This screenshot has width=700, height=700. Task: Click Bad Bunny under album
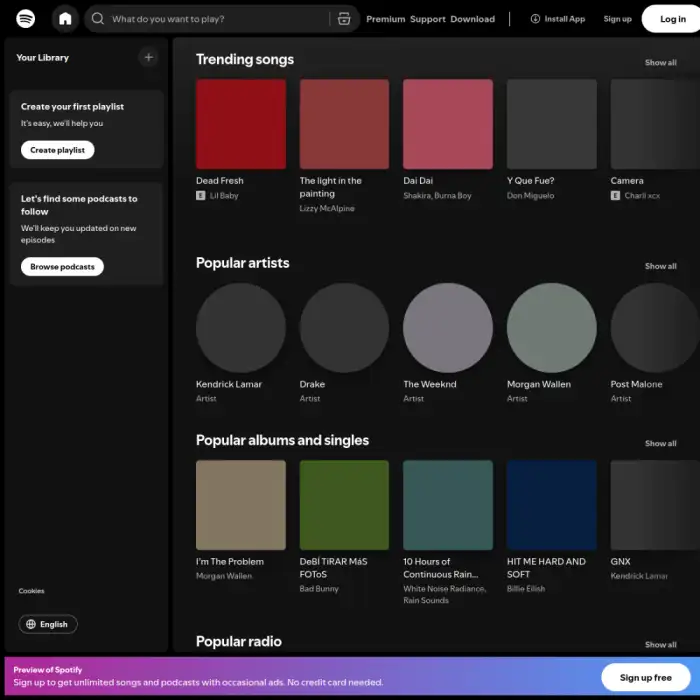[319, 589]
